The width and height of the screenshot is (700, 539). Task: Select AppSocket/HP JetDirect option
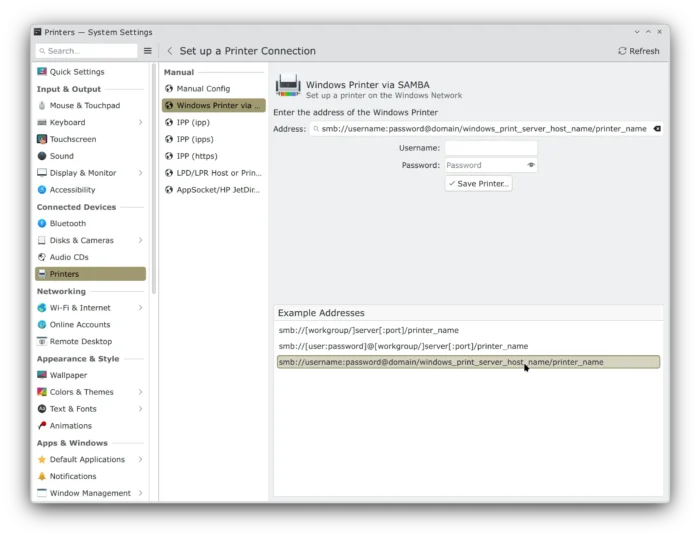coord(213,190)
